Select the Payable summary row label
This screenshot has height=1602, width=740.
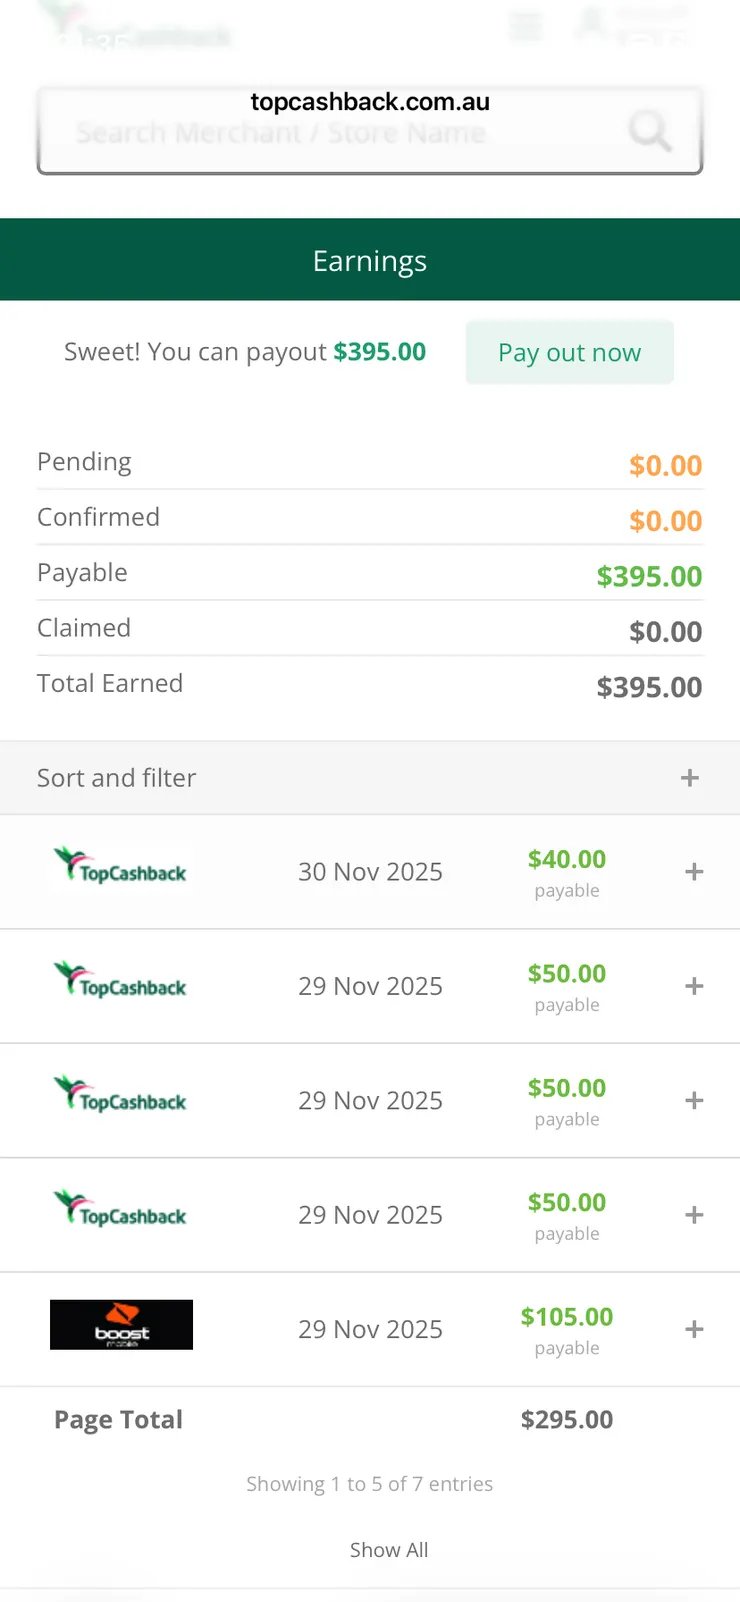pos(82,573)
